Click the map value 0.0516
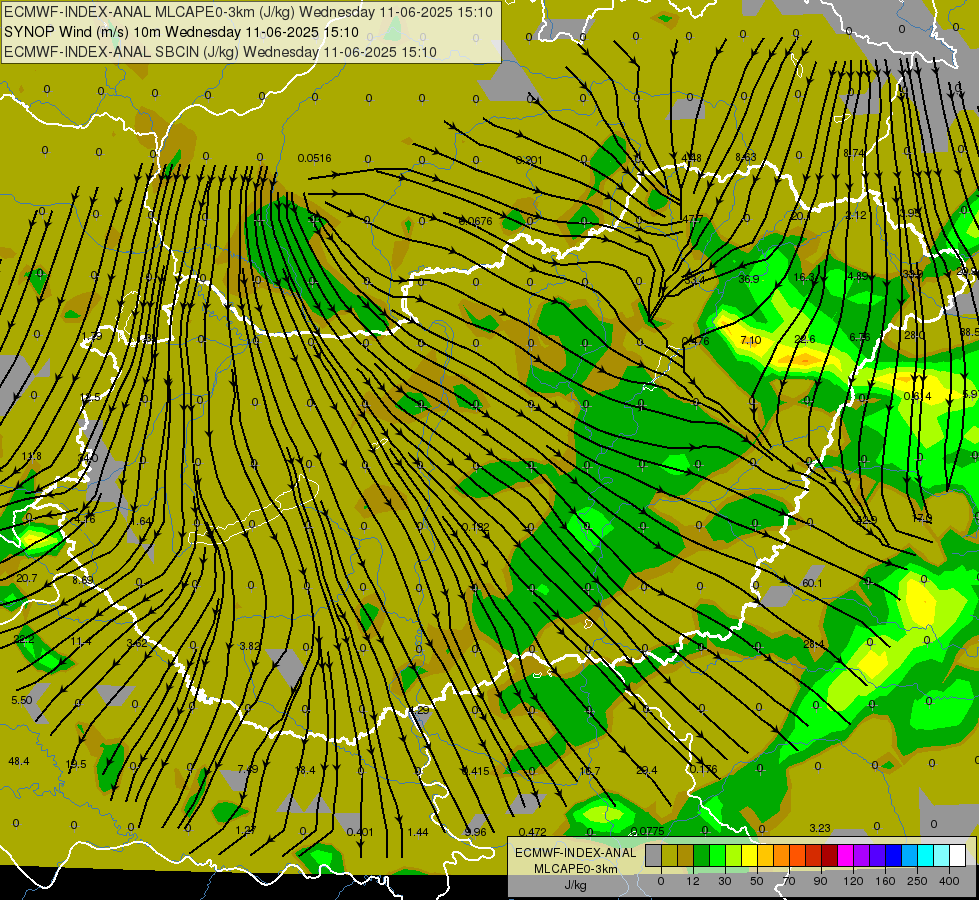The height and width of the screenshot is (900, 979). coord(315,159)
